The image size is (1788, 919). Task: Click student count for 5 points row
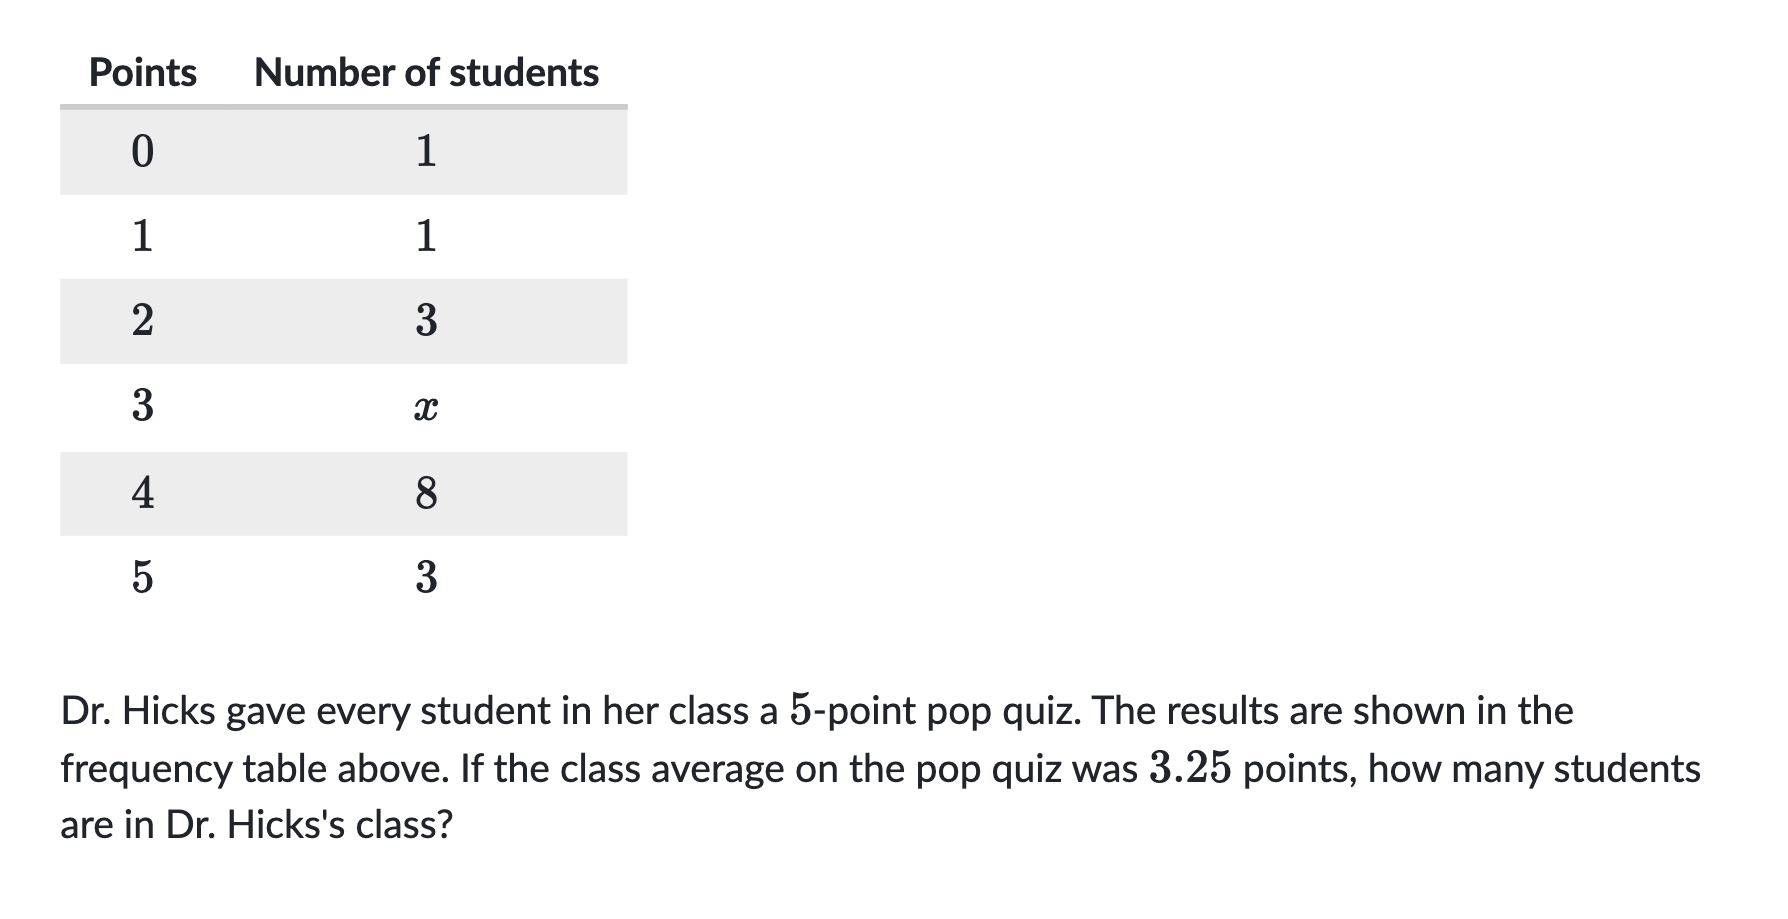coord(426,578)
